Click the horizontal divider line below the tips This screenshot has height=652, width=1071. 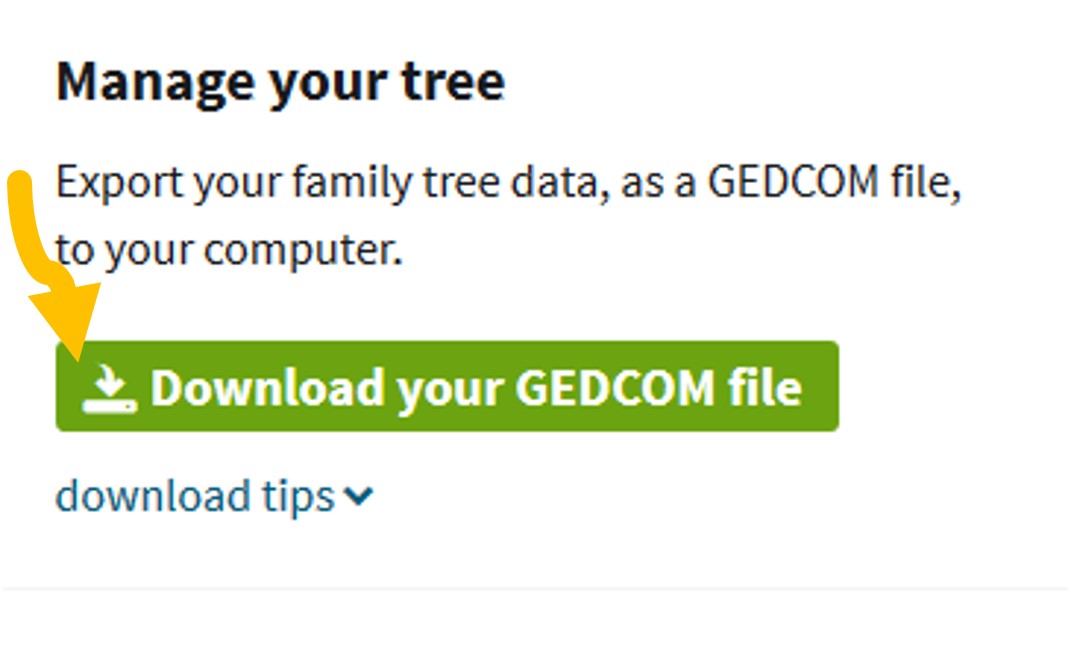[535, 589]
